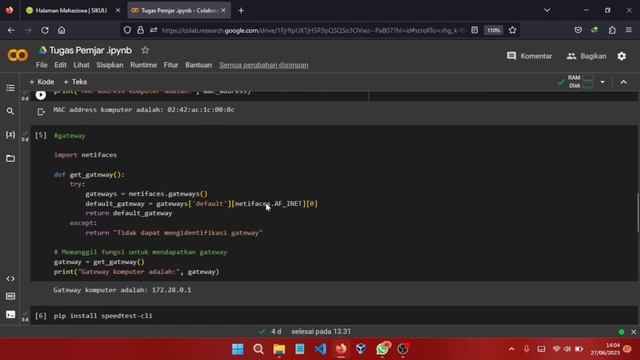Click the MAC address cell output icon

(41, 111)
